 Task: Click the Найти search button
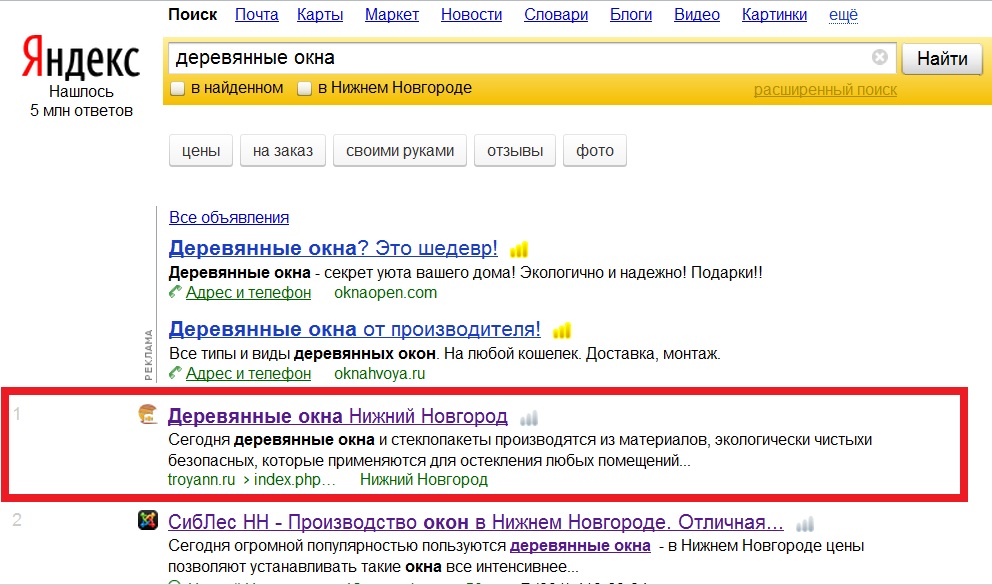942,59
